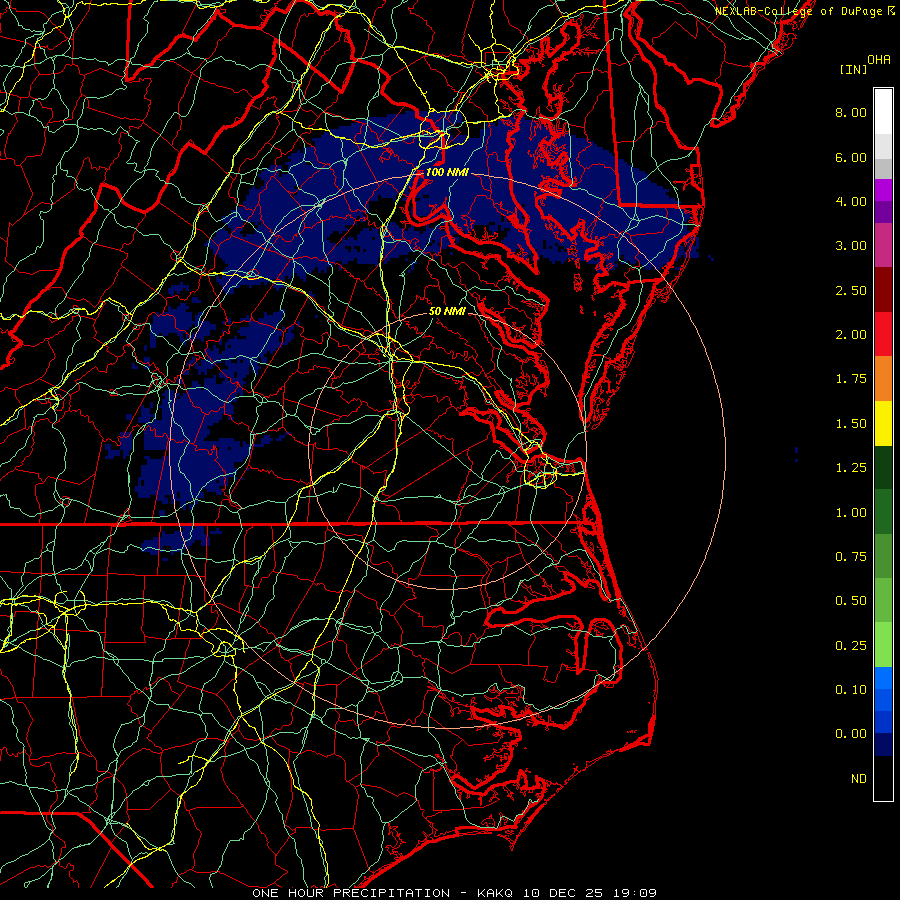Click the 0.75 inch legend label
This screenshot has width=900, height=900.
[851, 557]
